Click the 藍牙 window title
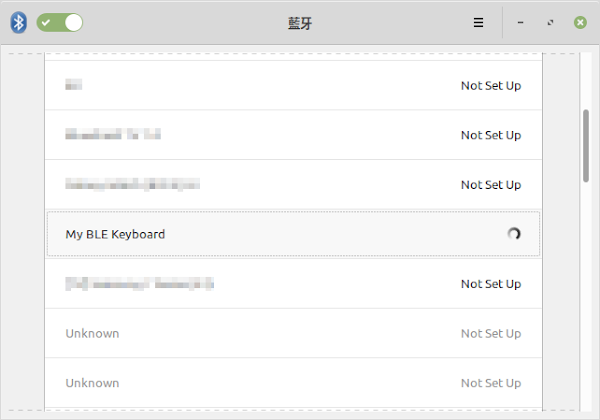The image size is (600, 420). tap(300, 23)
